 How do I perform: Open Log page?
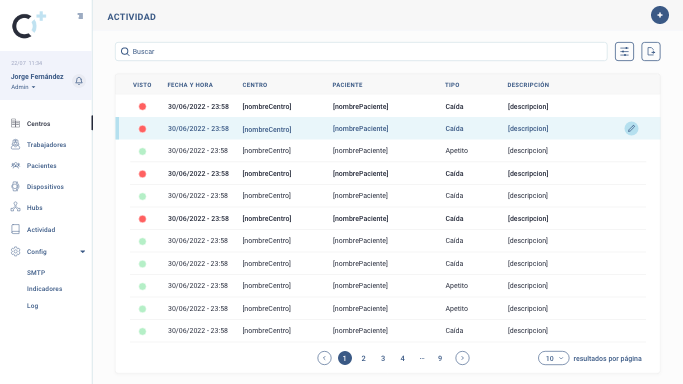(x=32, y=306)
